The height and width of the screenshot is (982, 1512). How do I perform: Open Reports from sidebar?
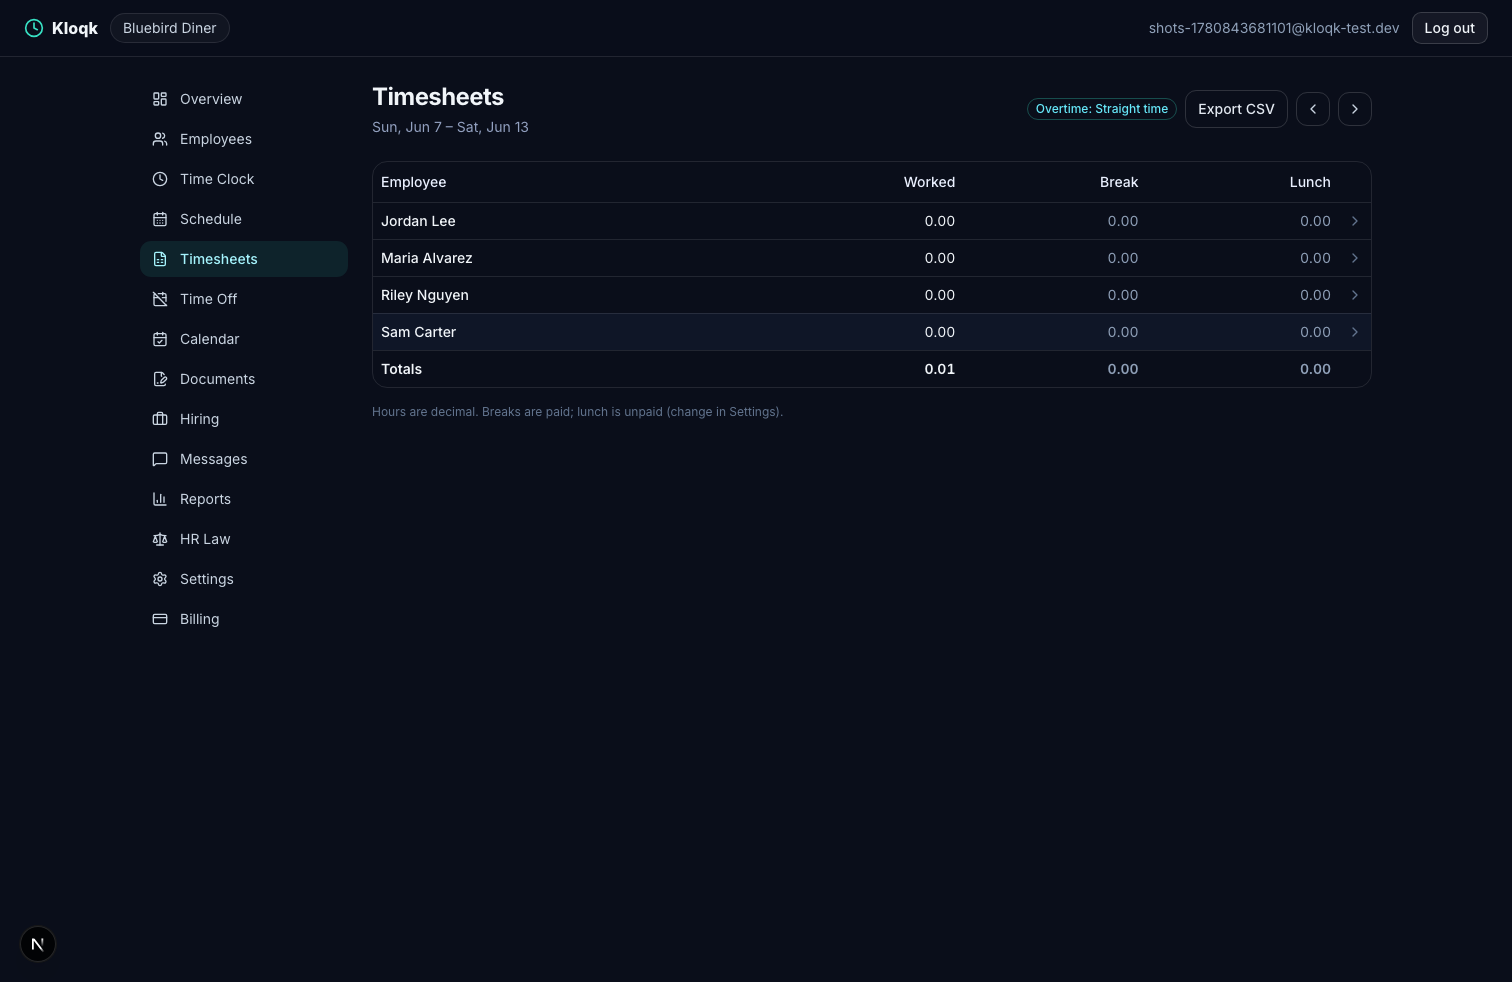(x=244, y=499)
